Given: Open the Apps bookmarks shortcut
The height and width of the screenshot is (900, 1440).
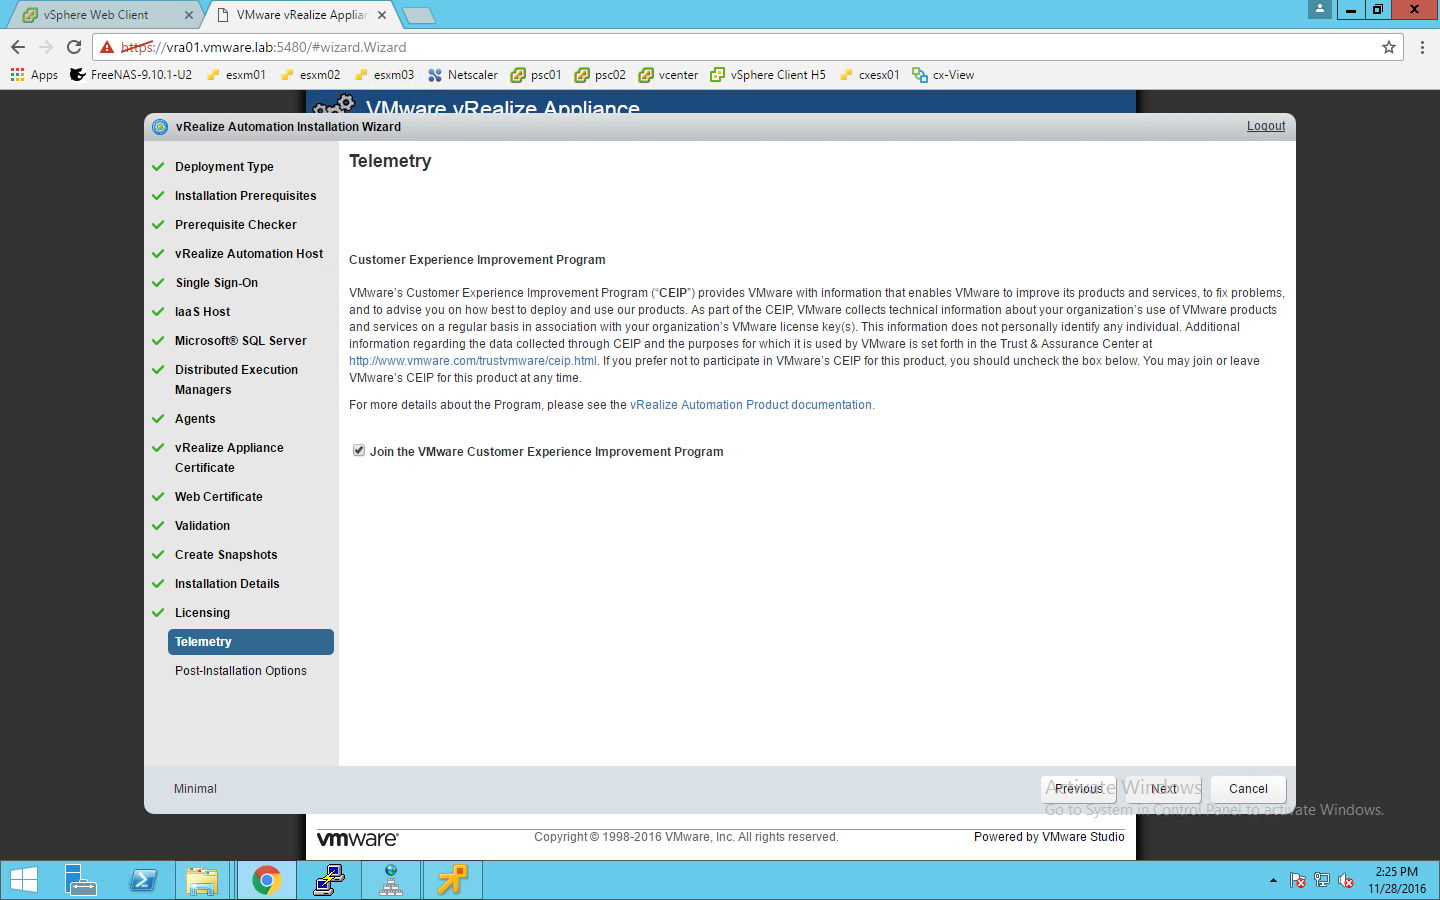Looking at the screenshot, I should (34, 75).
